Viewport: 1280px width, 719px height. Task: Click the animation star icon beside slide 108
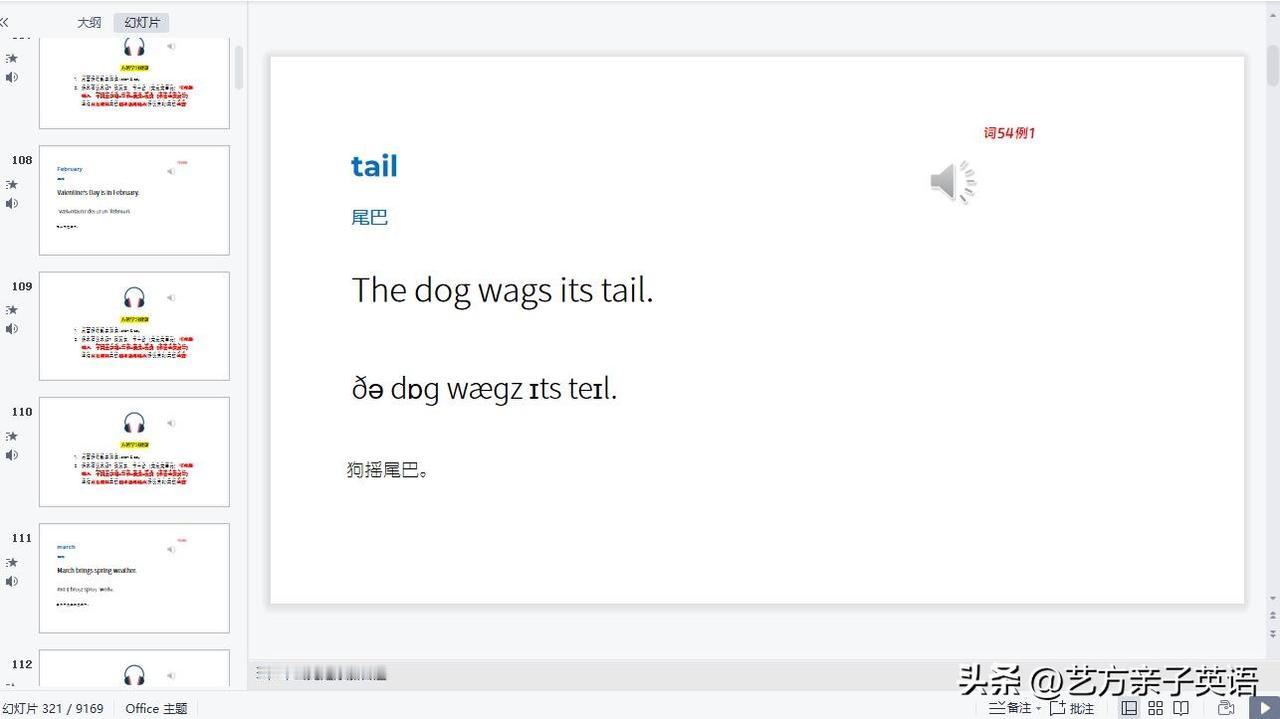[12, 184]
